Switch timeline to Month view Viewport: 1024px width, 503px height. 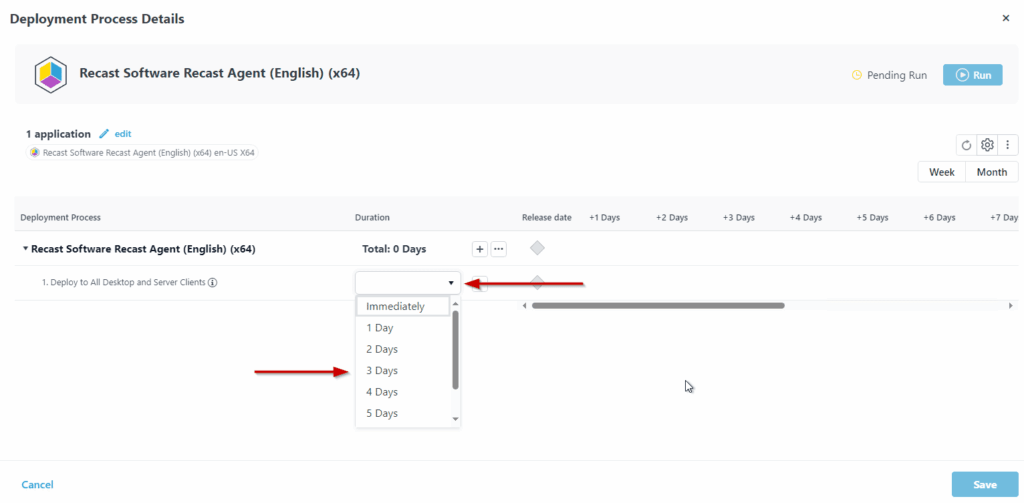tap(991, 172)
